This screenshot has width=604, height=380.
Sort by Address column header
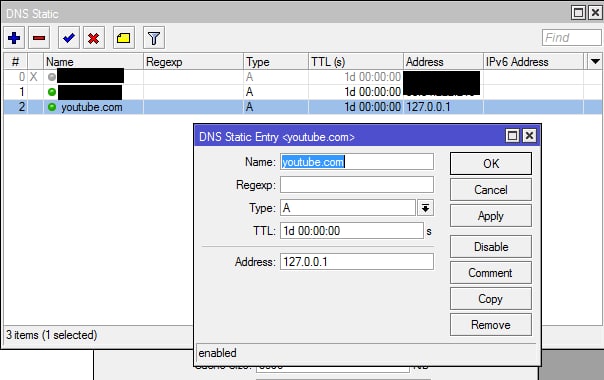(443, 62)
